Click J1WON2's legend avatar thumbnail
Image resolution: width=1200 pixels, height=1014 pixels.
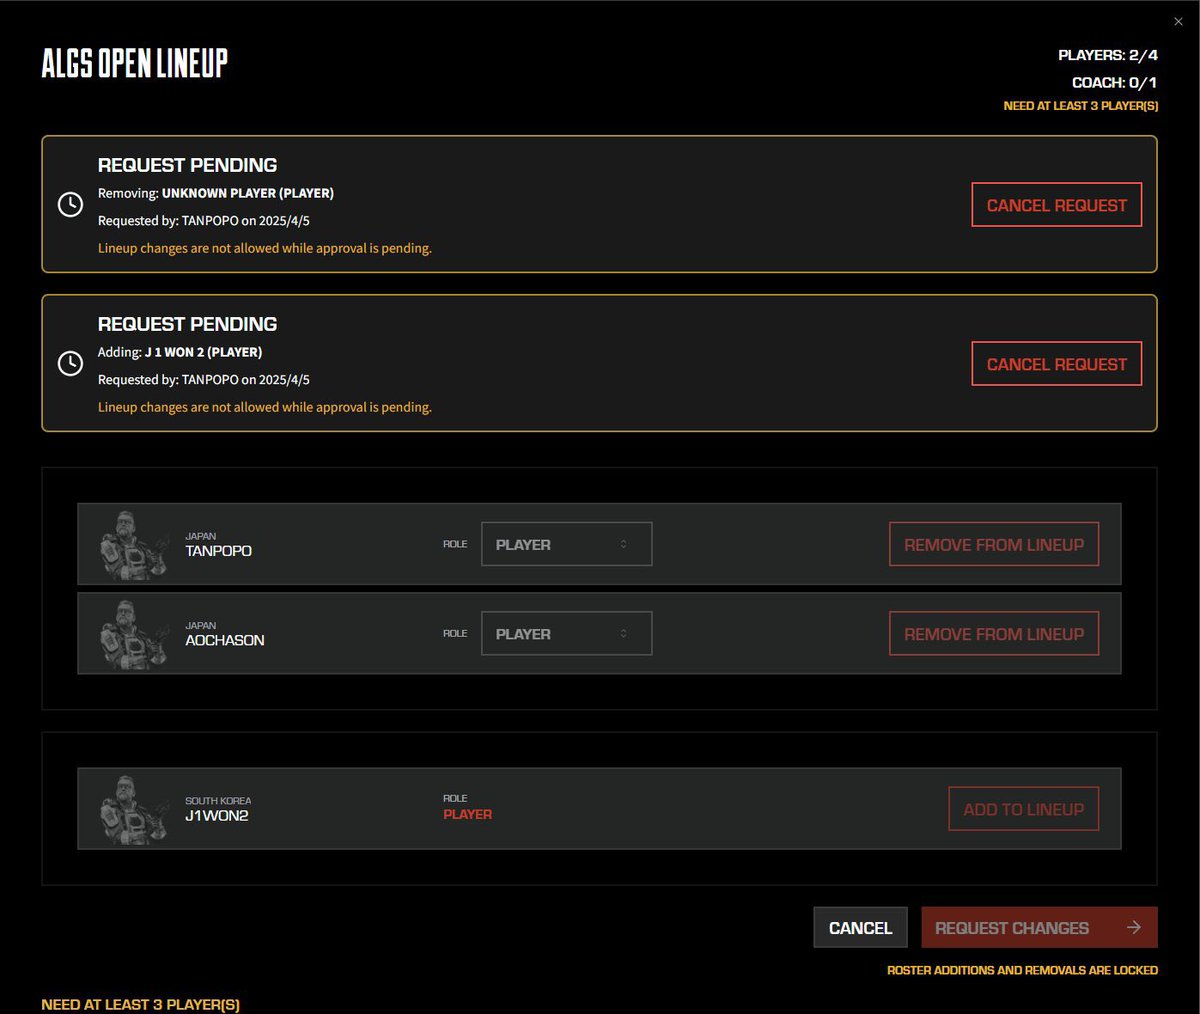(x=132, y=809)
